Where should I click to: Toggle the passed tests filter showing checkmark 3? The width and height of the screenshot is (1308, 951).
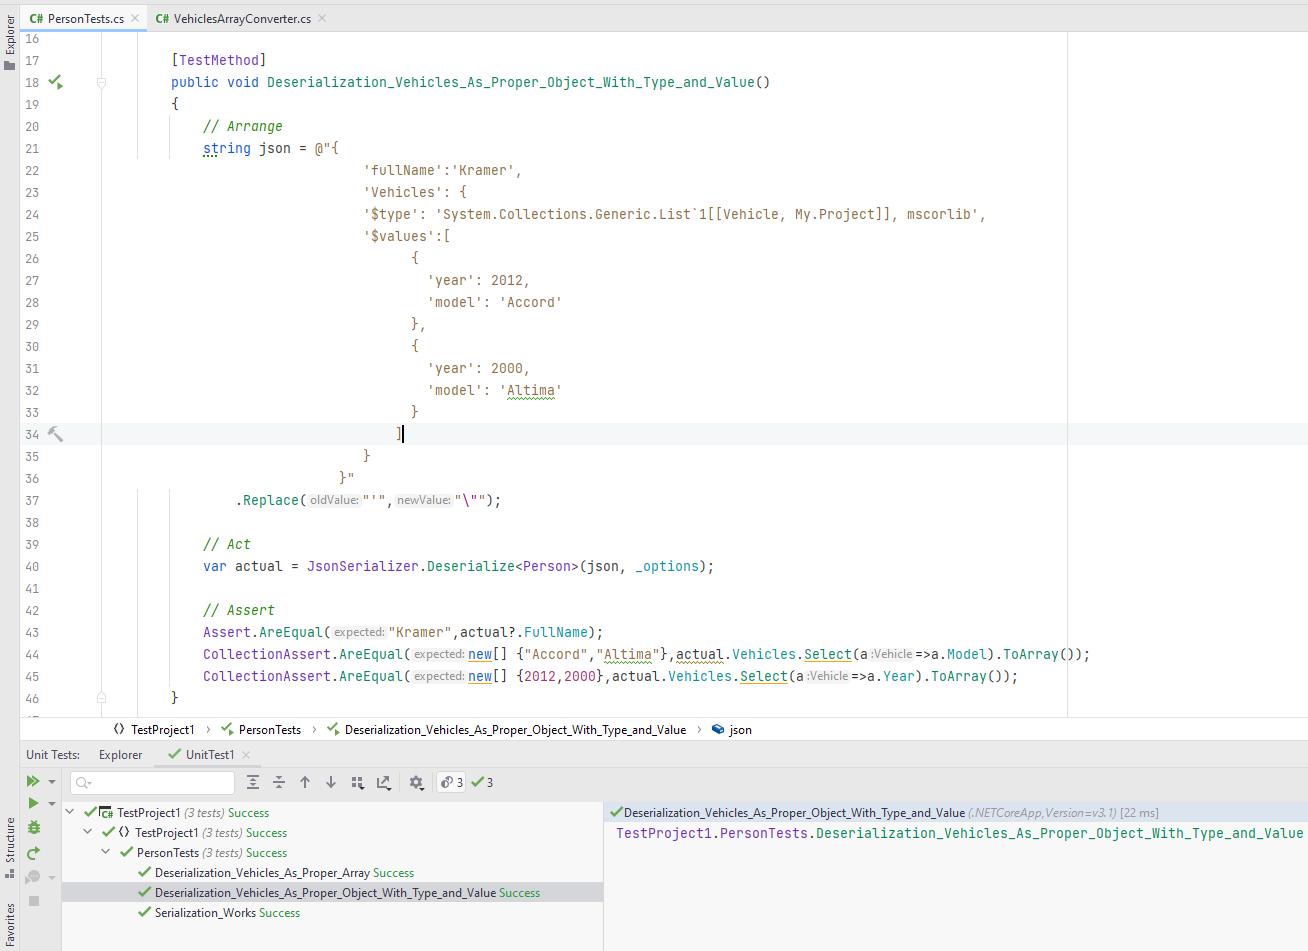coord(481,782)
